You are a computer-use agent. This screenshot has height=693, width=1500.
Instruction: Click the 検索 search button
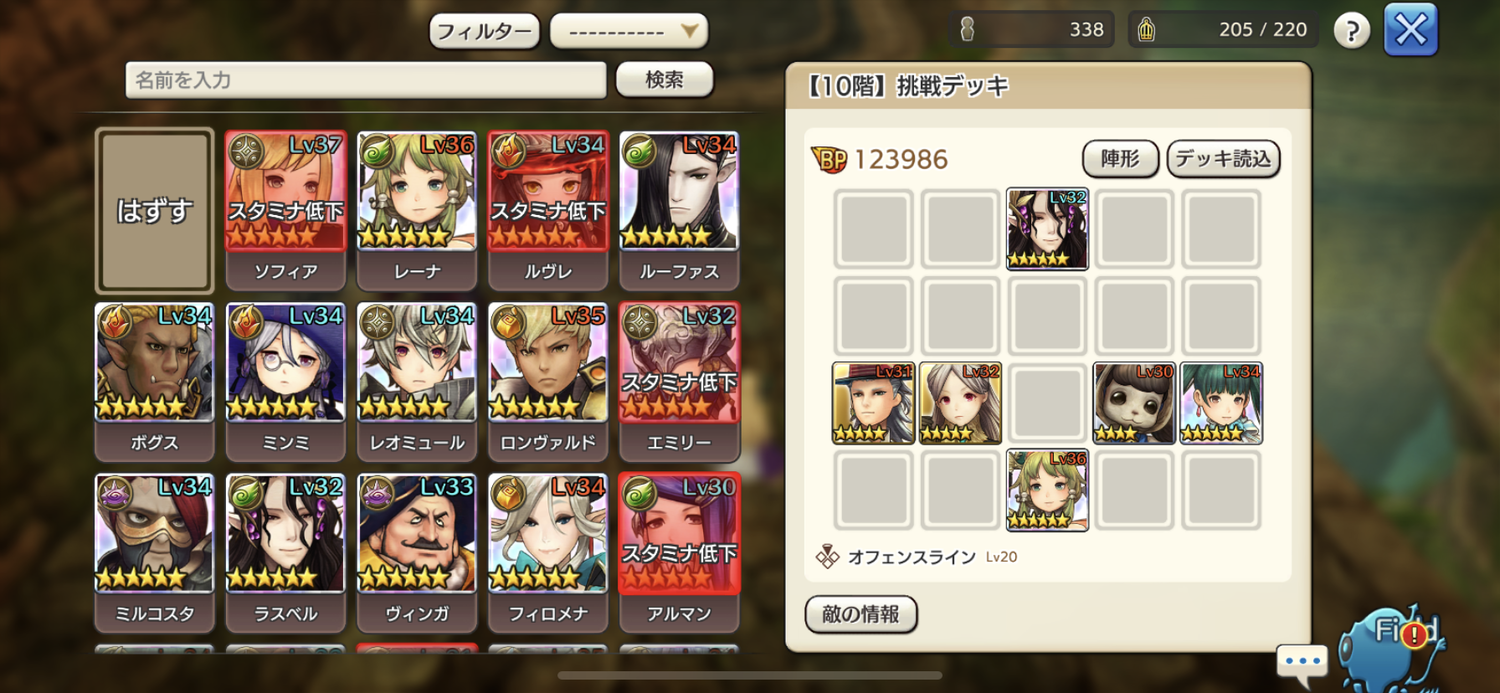tap(664, 80)
